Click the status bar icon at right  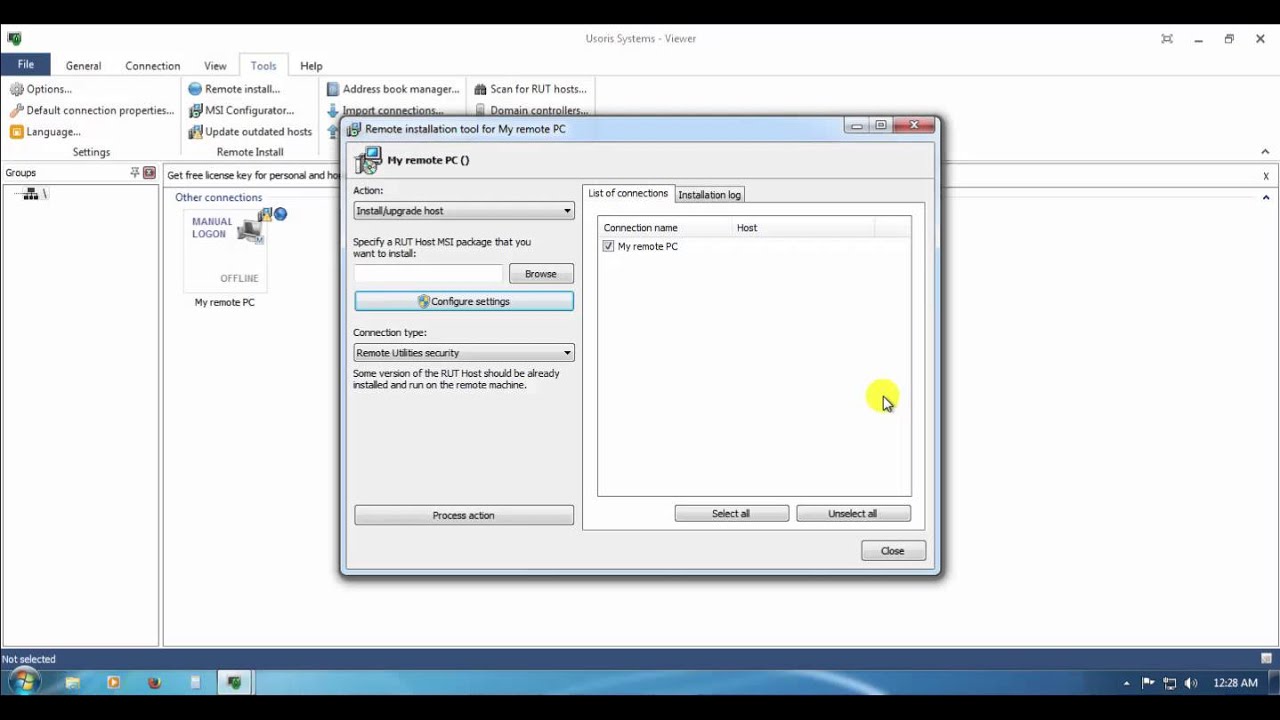1266,659
